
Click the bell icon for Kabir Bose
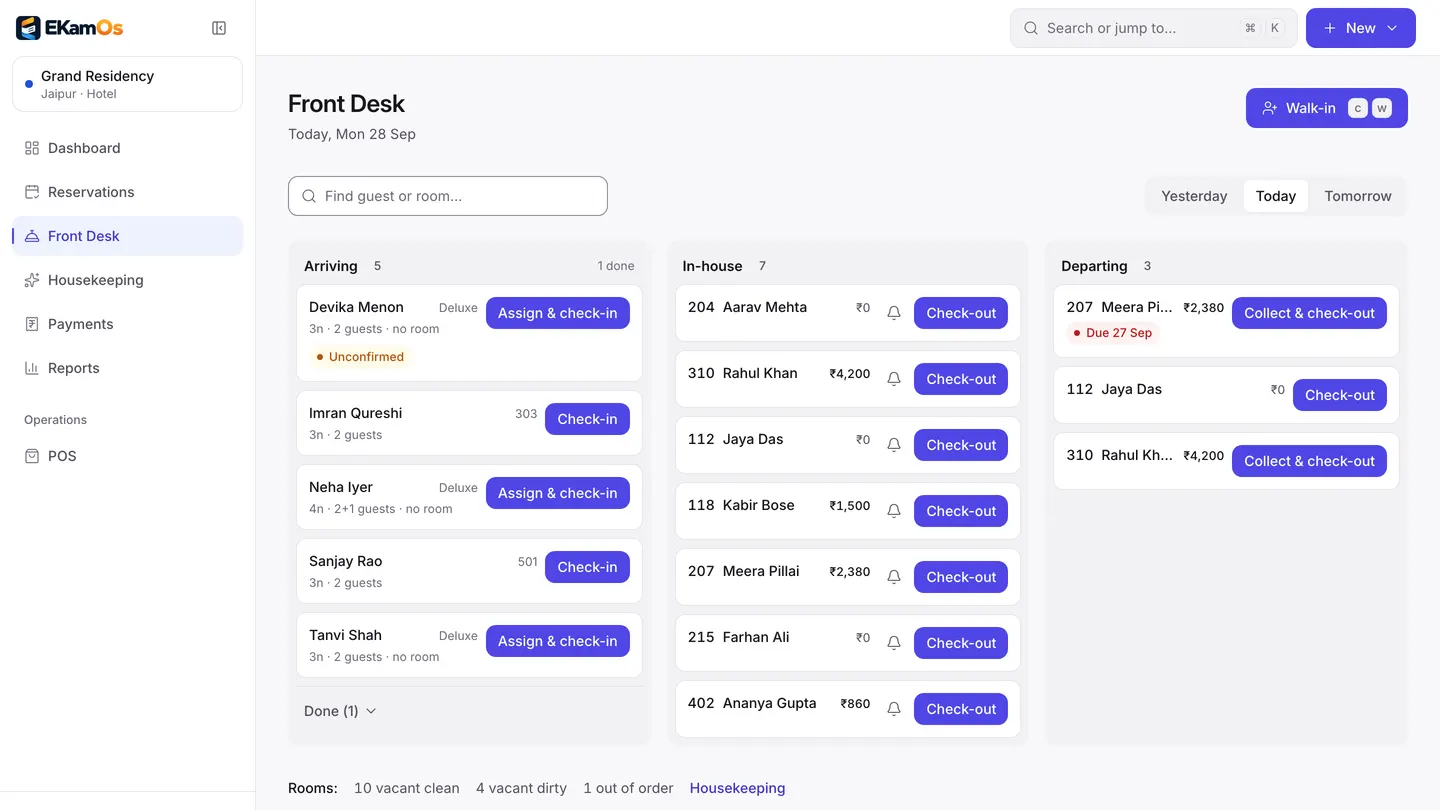[x=894, y=511]
